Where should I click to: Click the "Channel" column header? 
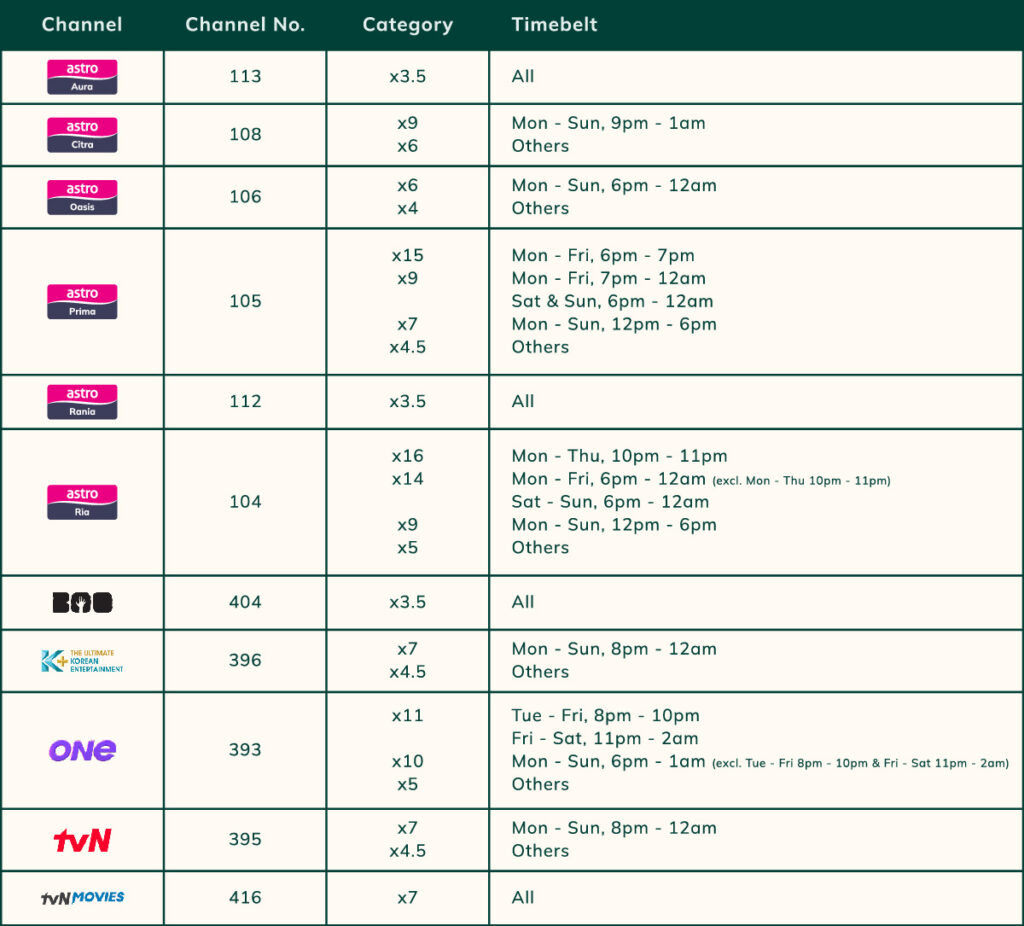[82, 24]
